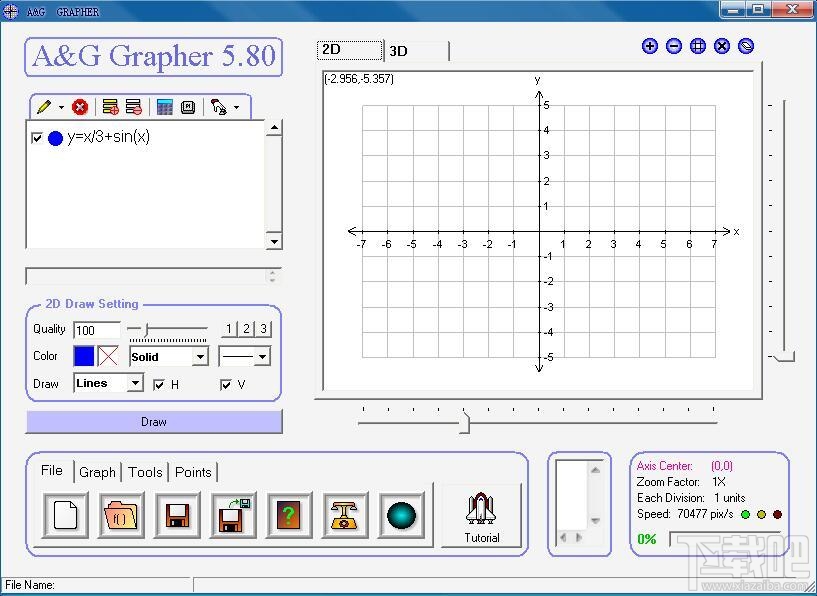Open the Tools tab
Image resolution: width=817 pixels, height=596 pixels.
[x=145, y=473]
